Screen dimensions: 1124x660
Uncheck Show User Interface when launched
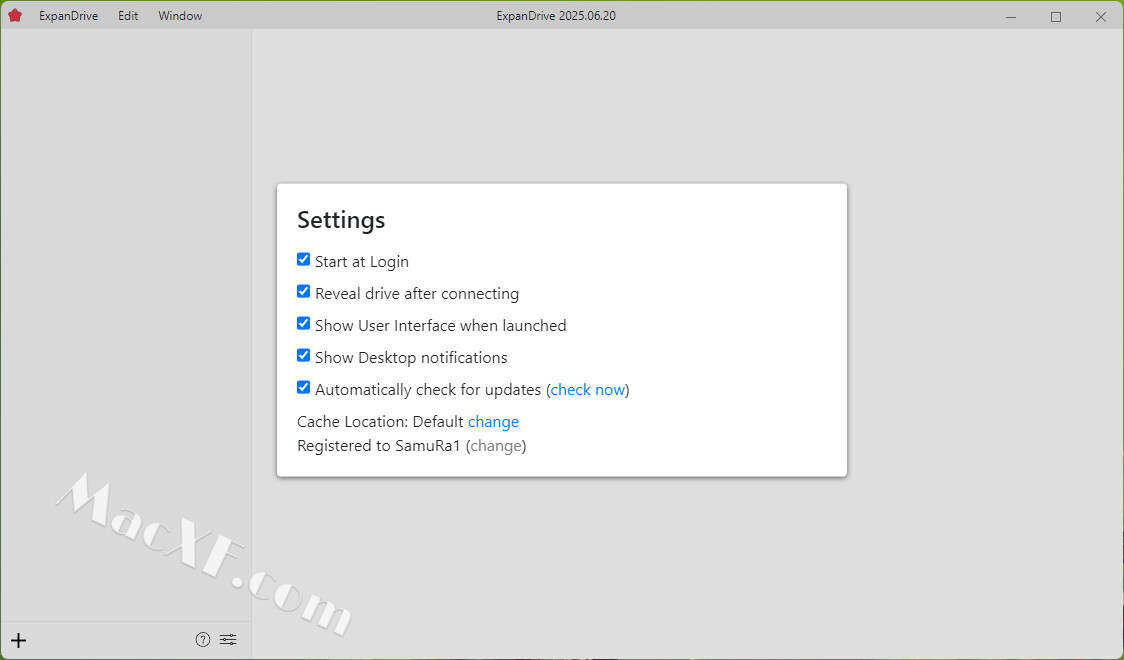[x=303, y=323]
